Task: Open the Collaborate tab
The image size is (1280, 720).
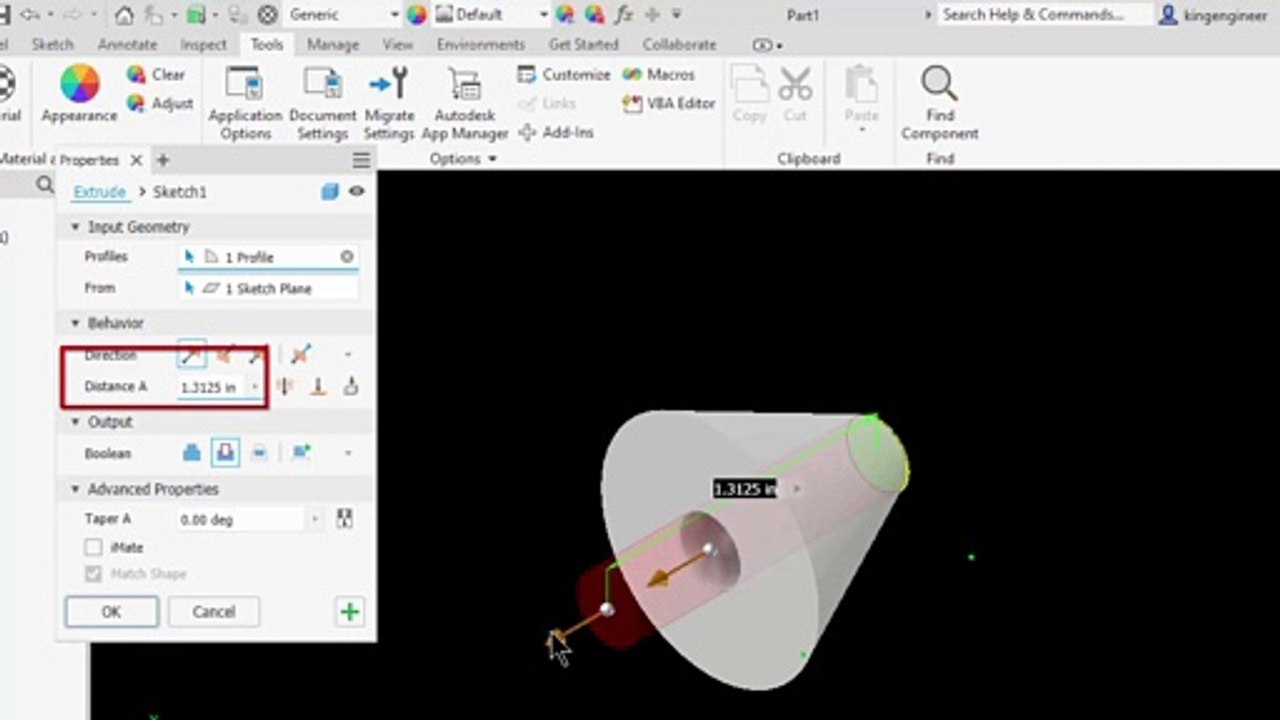Action: click(679, 44)
